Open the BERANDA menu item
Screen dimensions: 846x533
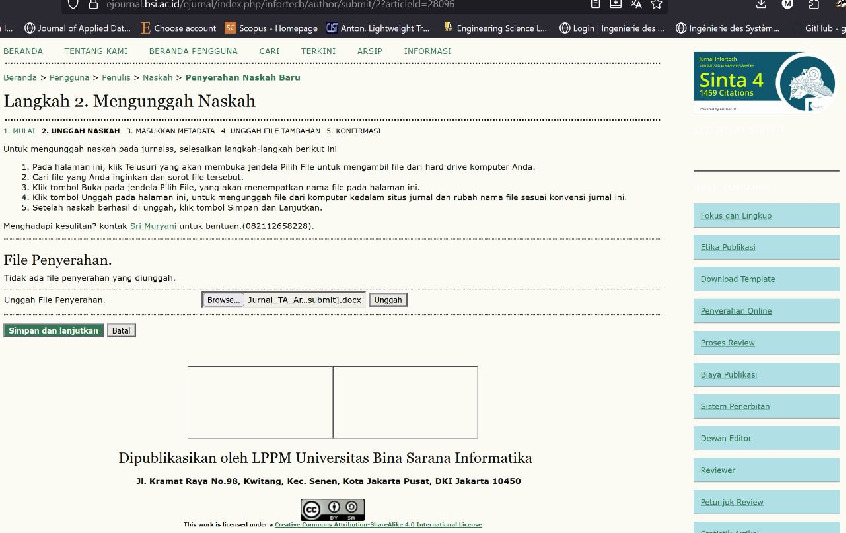[23, 50]
